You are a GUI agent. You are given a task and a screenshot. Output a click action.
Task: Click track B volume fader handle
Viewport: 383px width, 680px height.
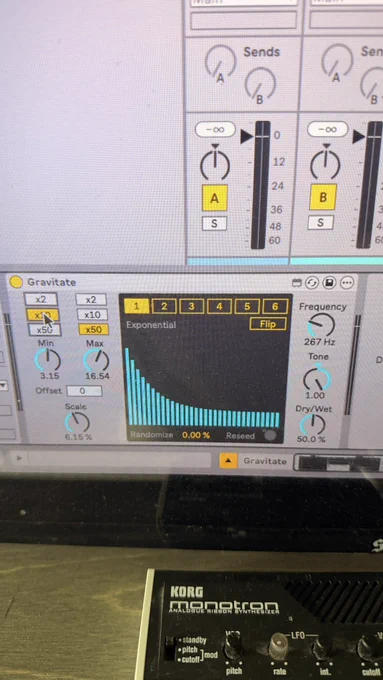[359, 137]
